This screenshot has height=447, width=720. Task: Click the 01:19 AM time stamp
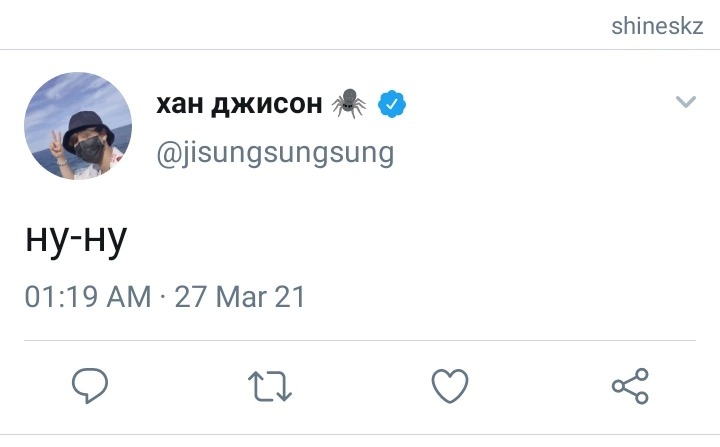[88, 297]
